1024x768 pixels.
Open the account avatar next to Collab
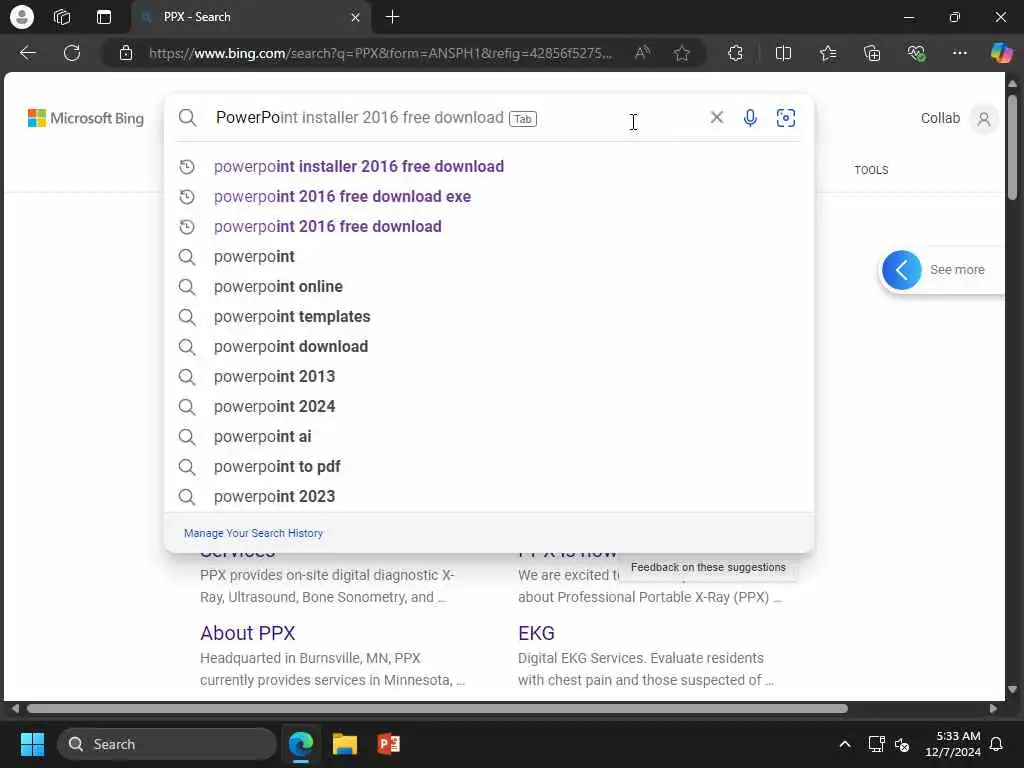(x=984, y=119)
